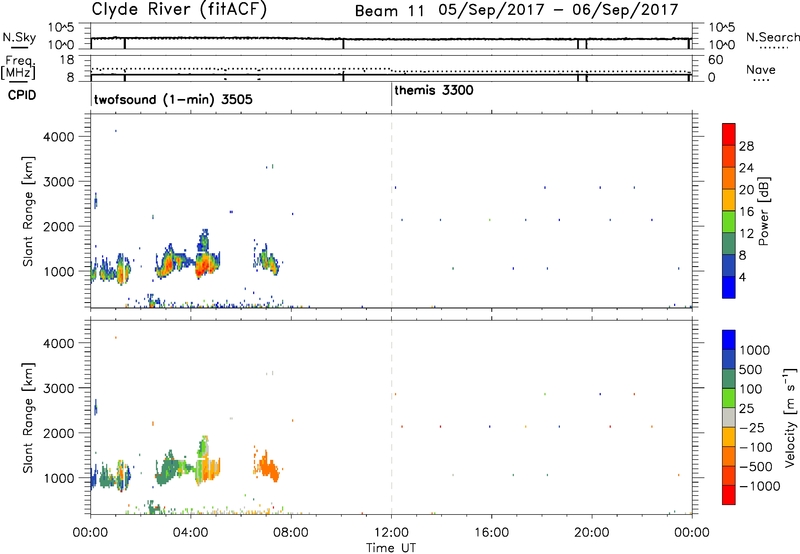This screenshot has height=554, width=800.
Task: Click the '4000' tick in the power panel
Action: click(x=58, y=137)
